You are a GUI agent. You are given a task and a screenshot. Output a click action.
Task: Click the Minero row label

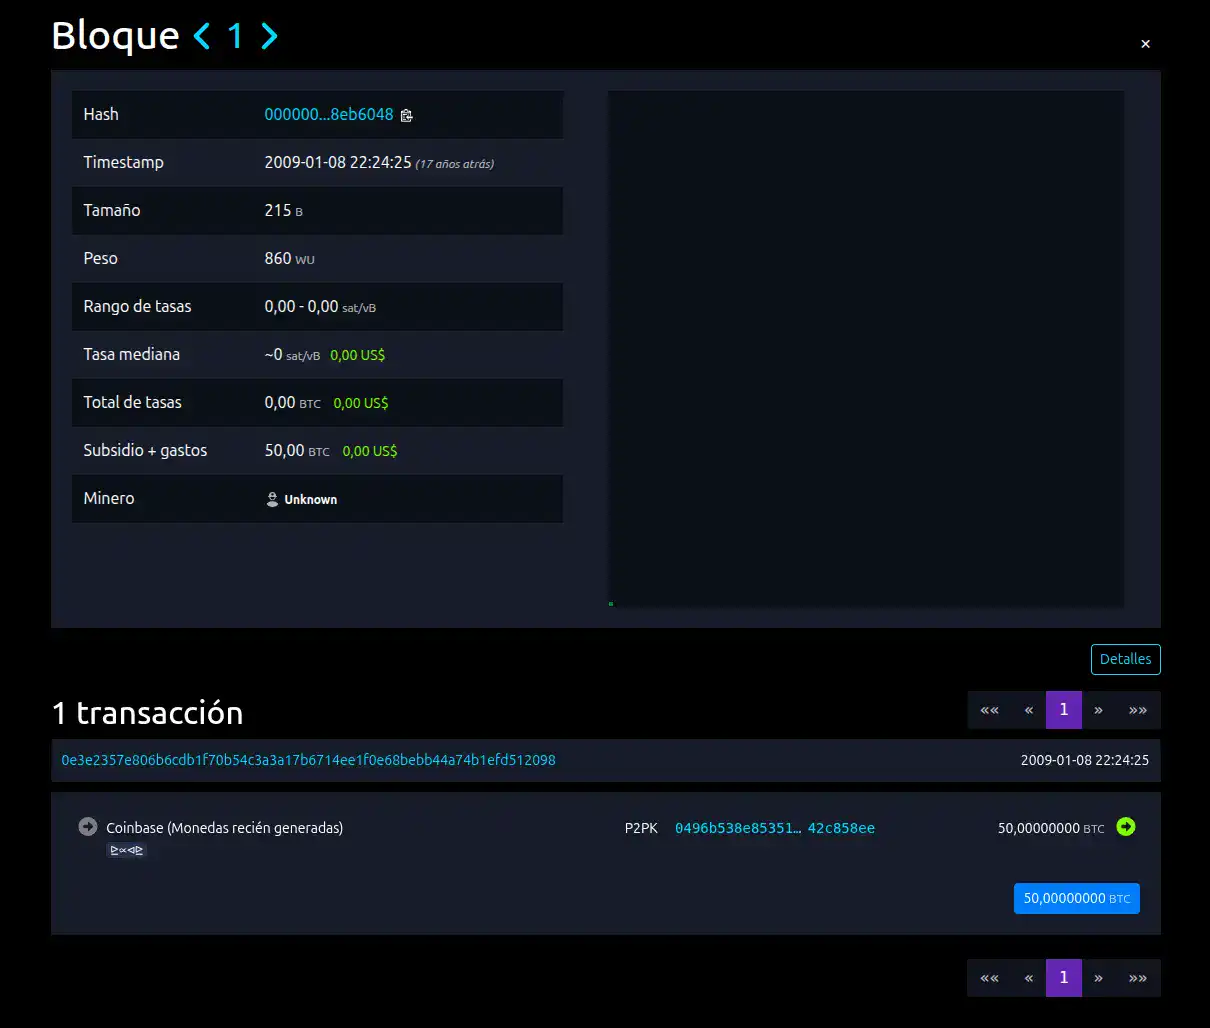tap(109, 498)
